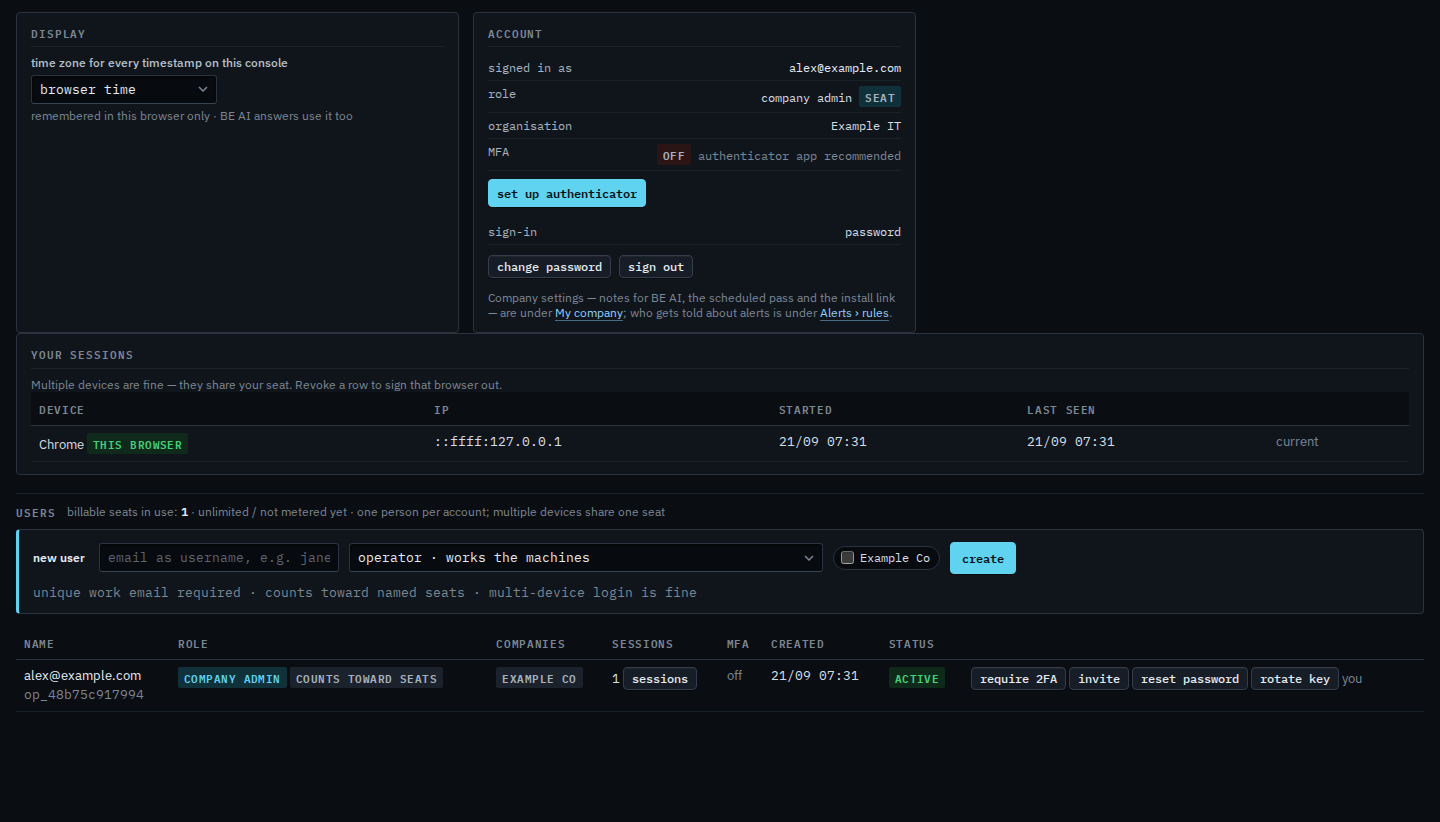Tick the Example Co checkbox
Screen dimensions: 1440x822
pyautogui.click(x=848, y=558)
